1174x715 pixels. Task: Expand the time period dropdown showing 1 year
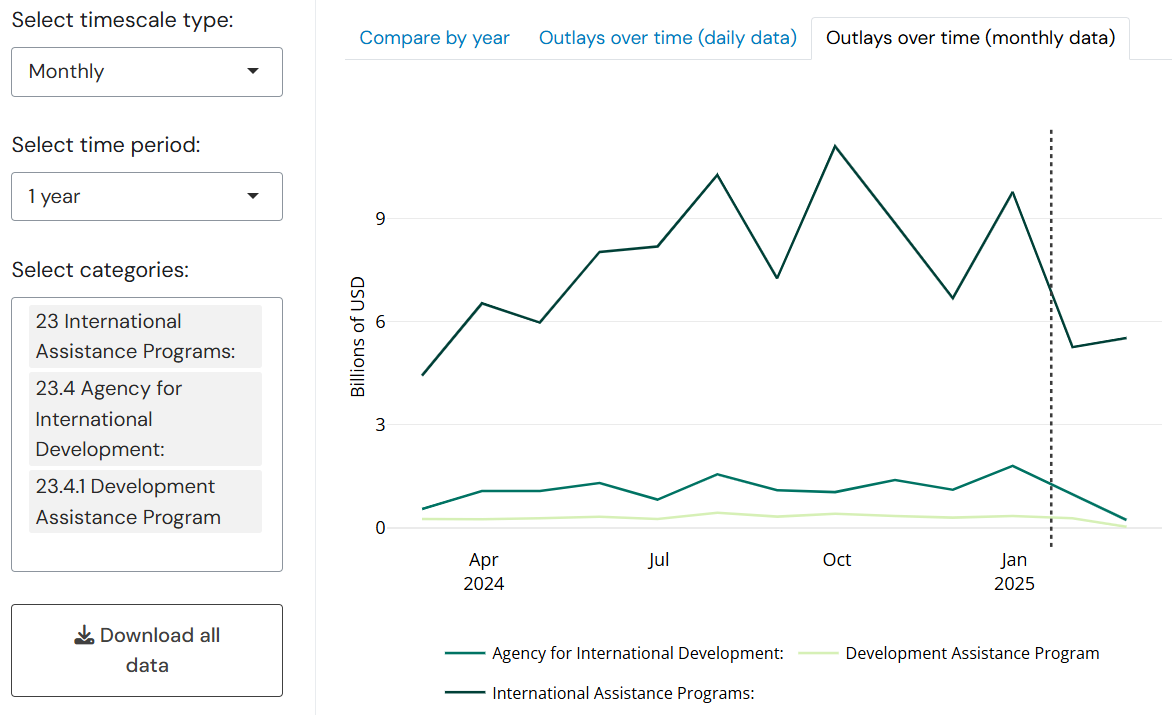coord(146,197)
